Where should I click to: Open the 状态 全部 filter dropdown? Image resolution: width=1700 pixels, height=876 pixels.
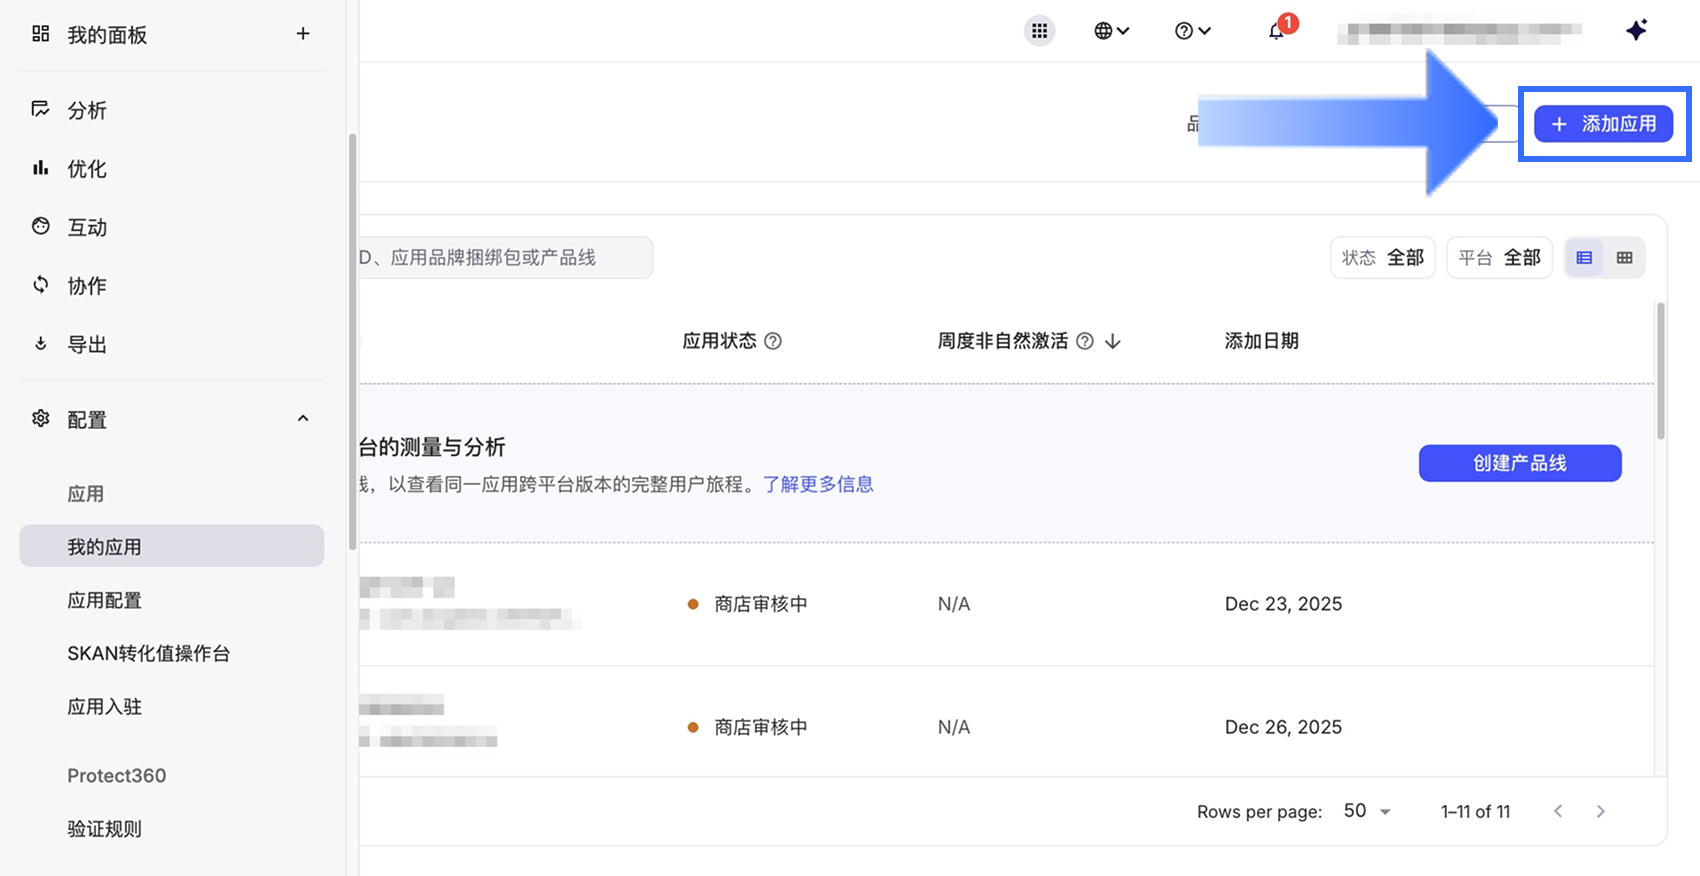[x=1382, y=258]
